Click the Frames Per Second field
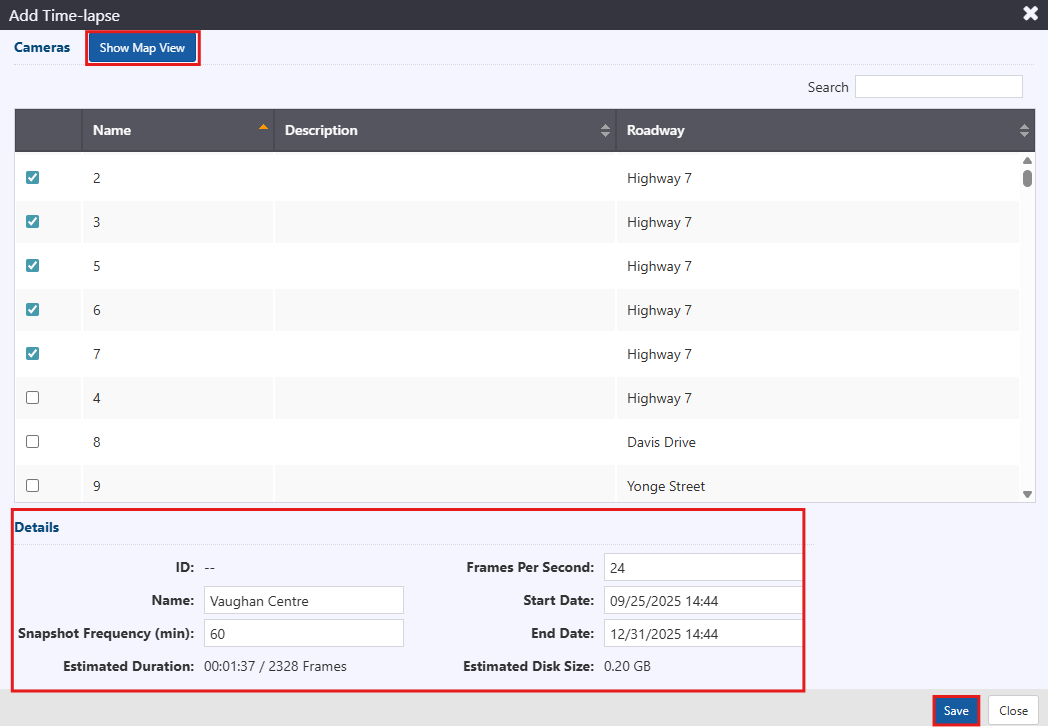The width and height of the screenshot is (1048, 727). point(703,567)
